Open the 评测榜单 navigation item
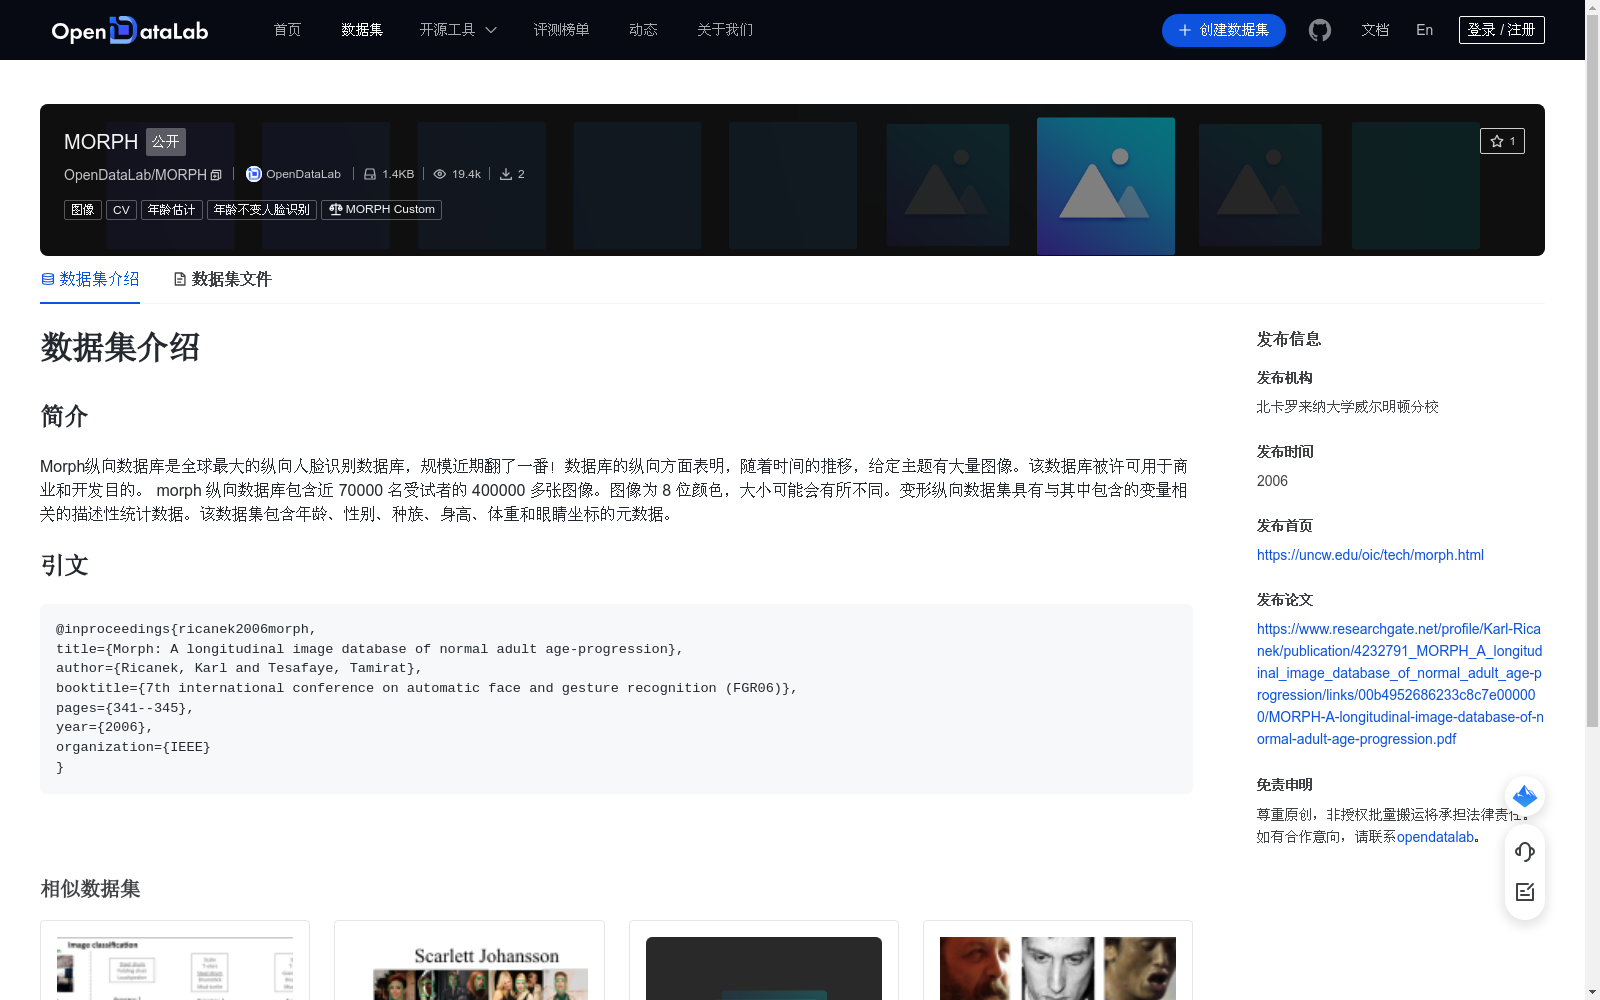The height and width of the screenshot is (1000, 1600). [561, 30]
